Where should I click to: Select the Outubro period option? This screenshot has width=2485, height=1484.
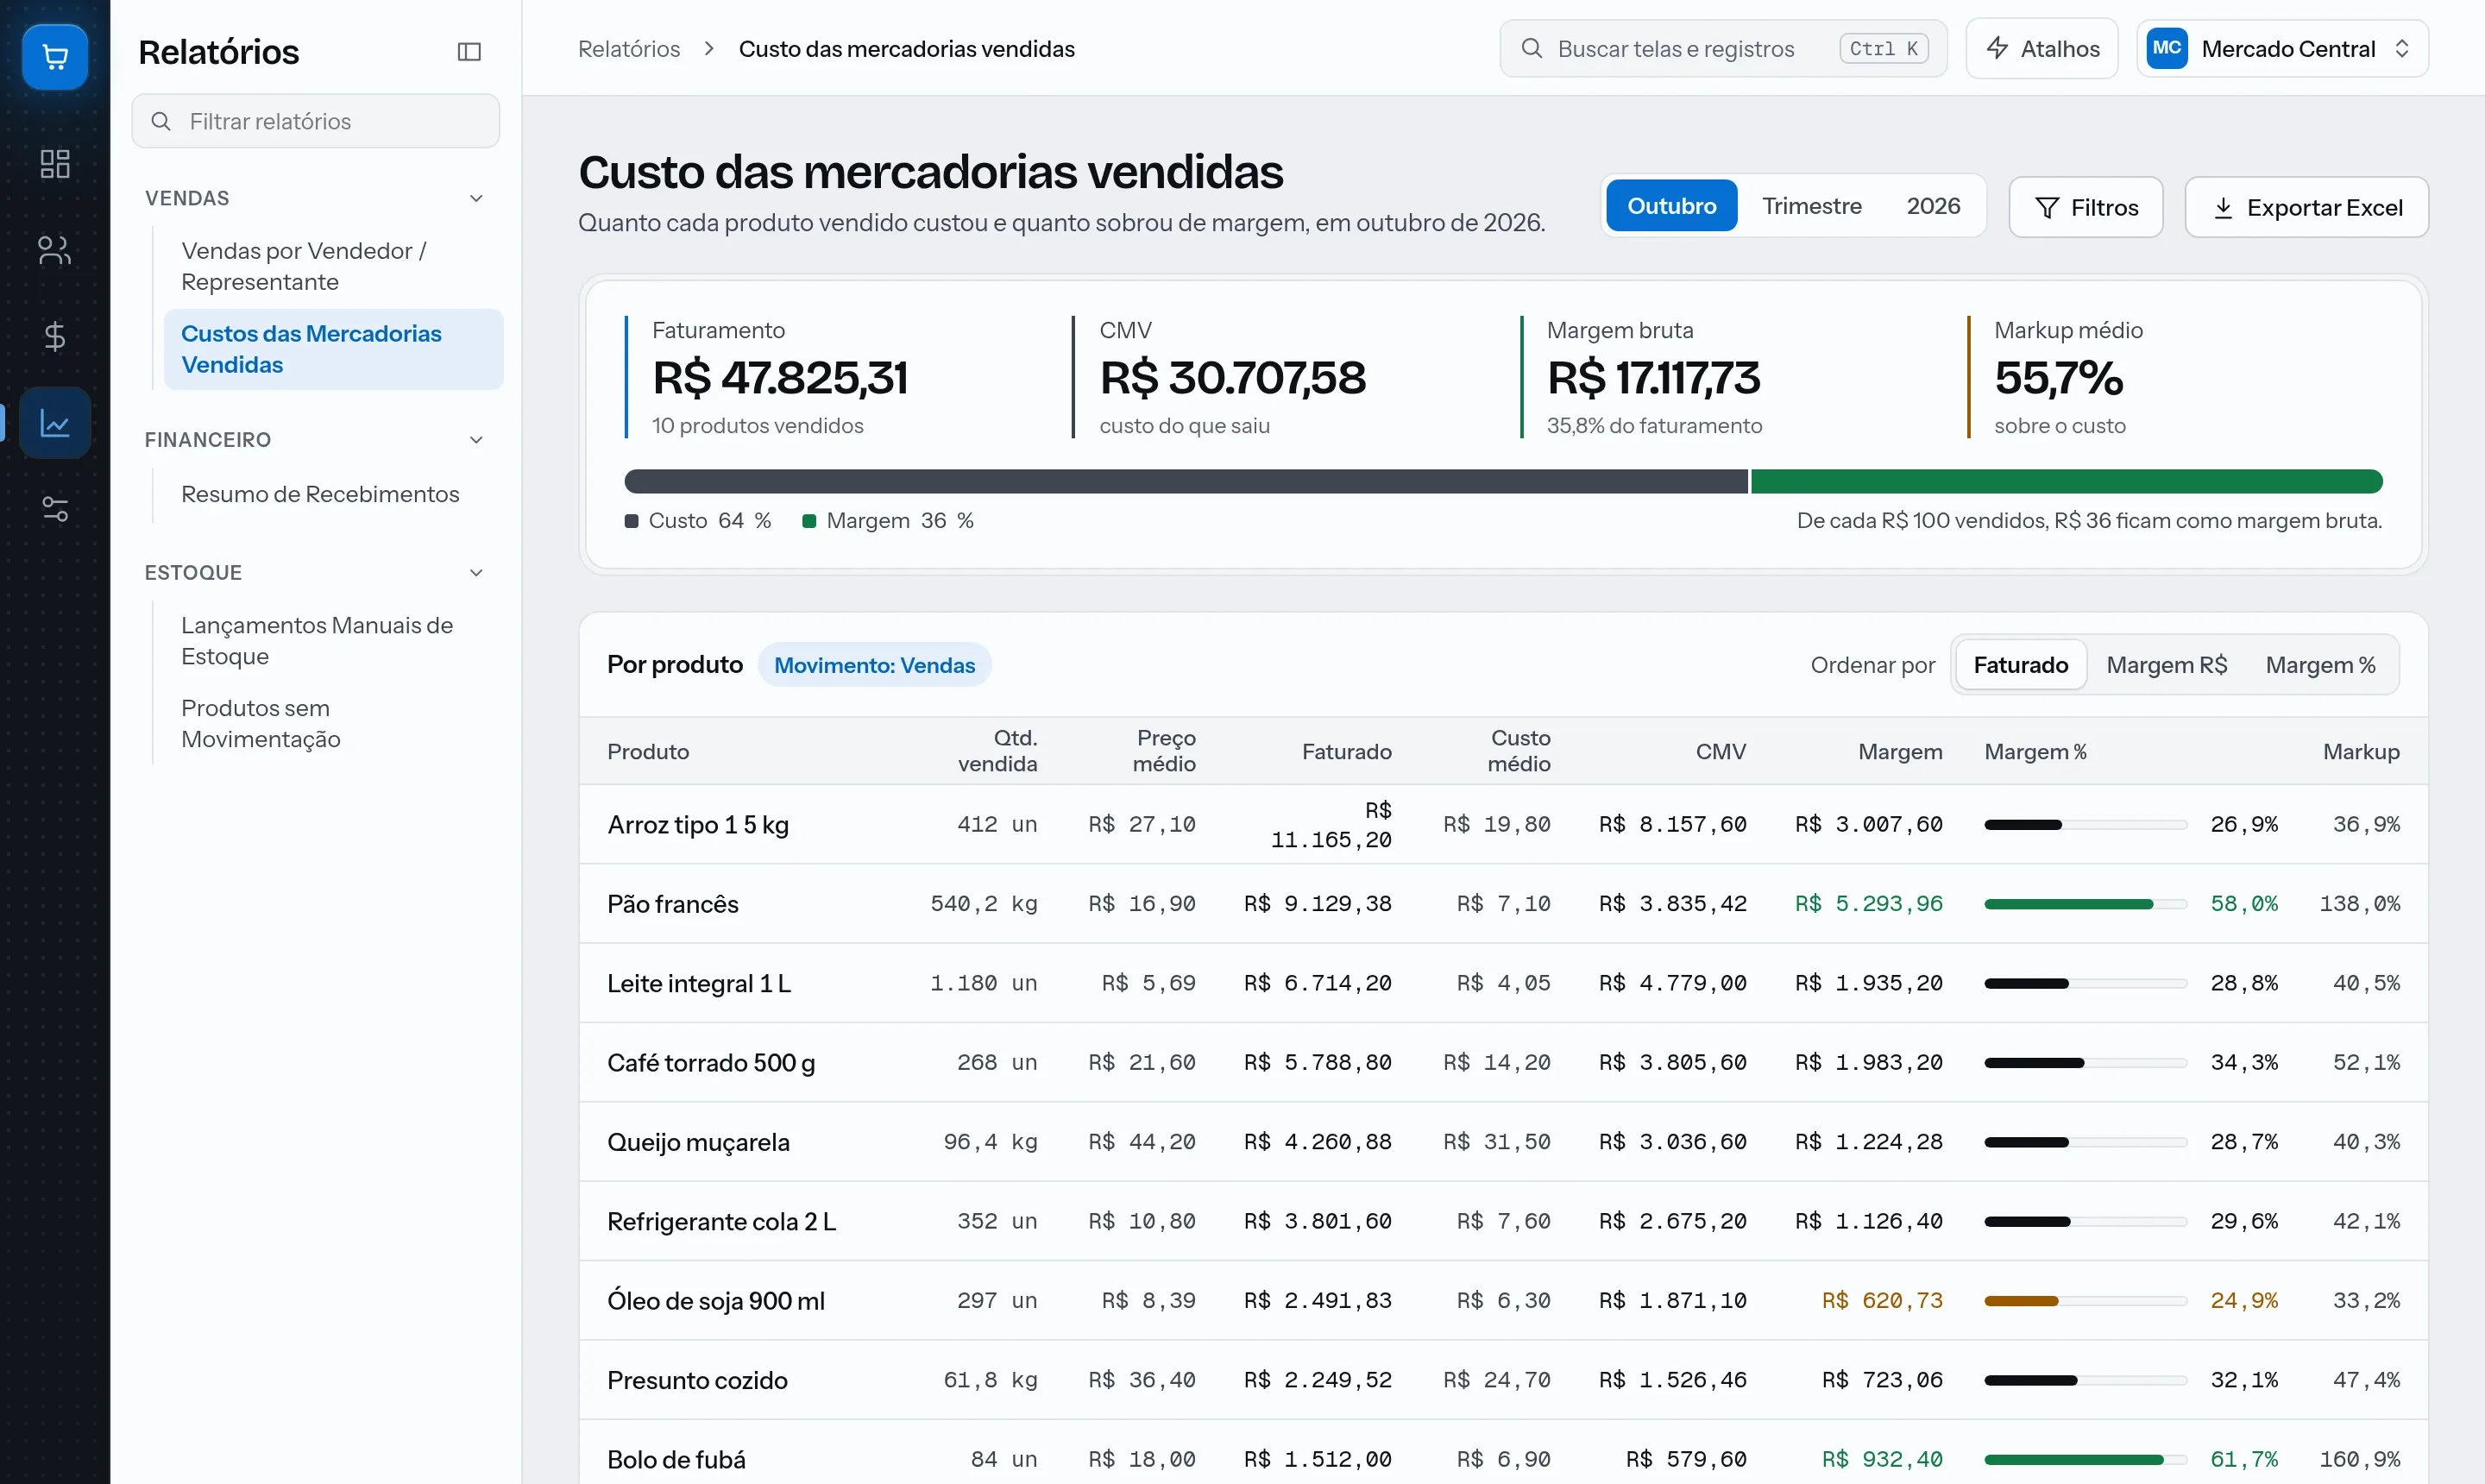point(1671,206)
